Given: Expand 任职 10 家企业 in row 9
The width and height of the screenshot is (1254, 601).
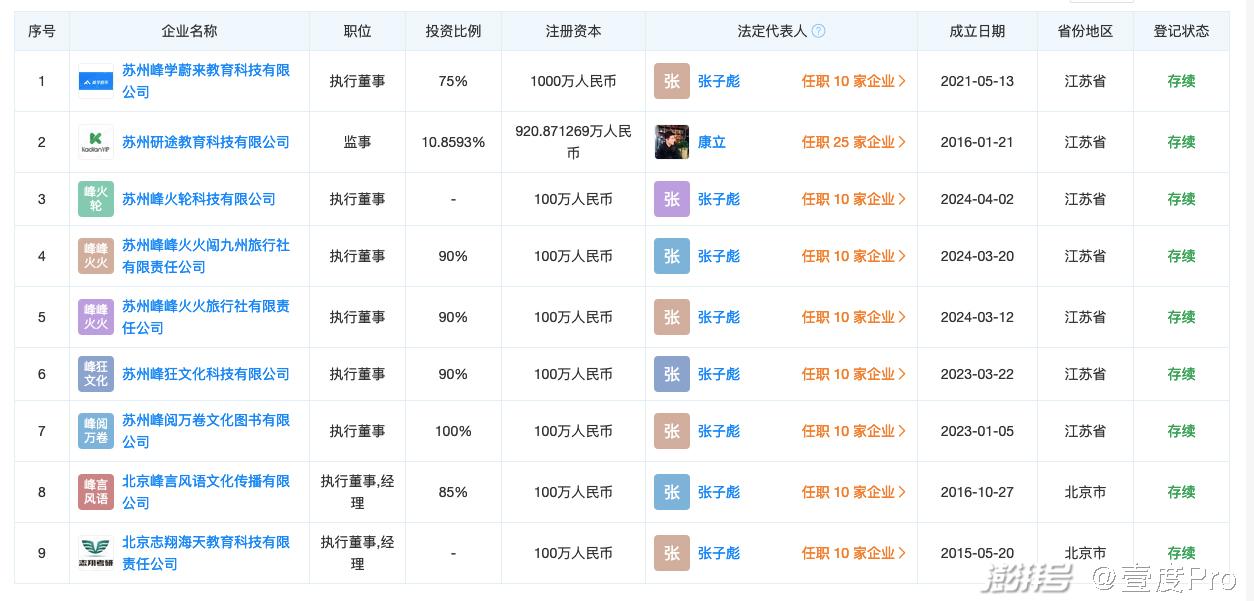Looking at the screenshot, I should (853, 553).
